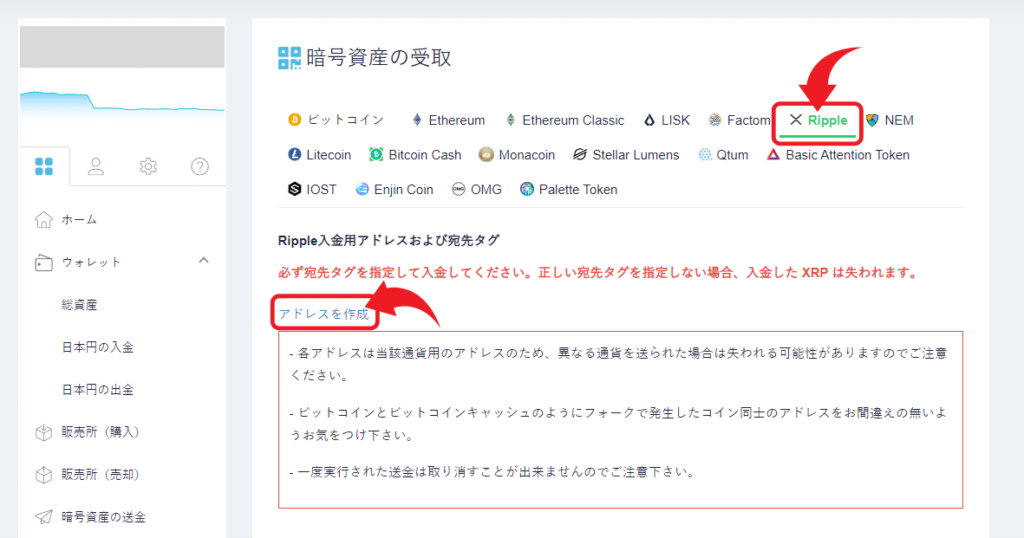The height and width of the screenshot is (538, 1024).
Task: Go to ホーム in the sidebar
Action: coord(80,220)
